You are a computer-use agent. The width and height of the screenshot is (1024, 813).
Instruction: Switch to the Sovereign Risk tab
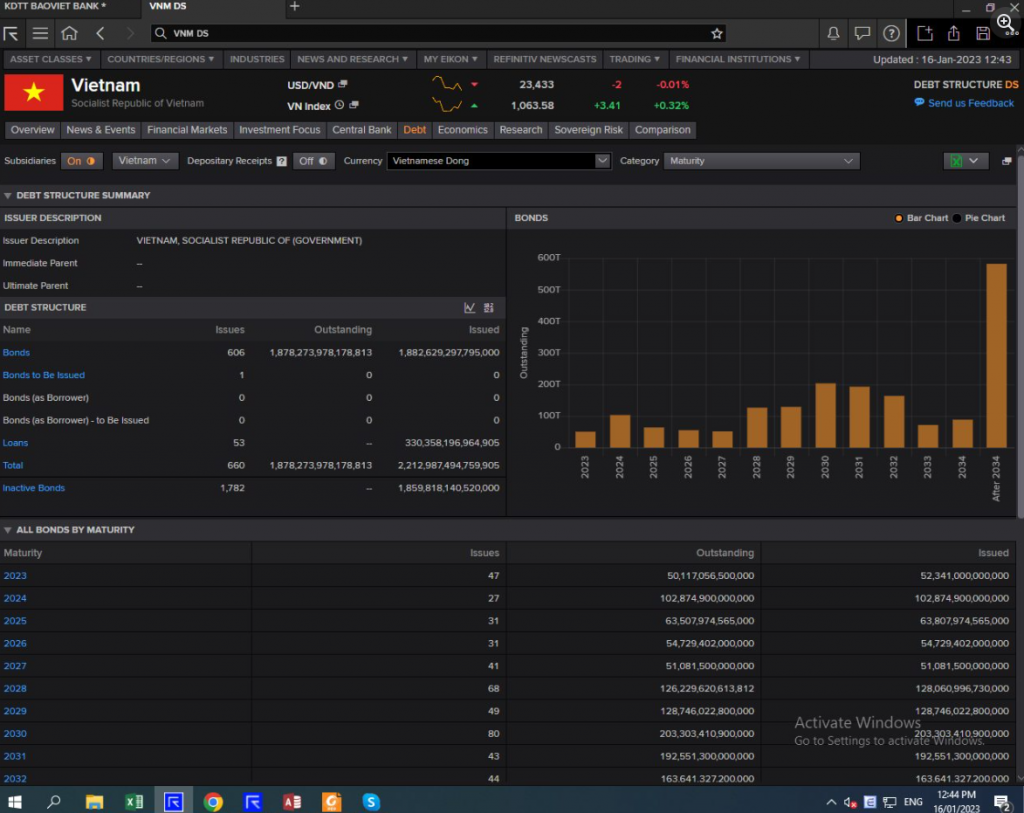click(588, 130)
